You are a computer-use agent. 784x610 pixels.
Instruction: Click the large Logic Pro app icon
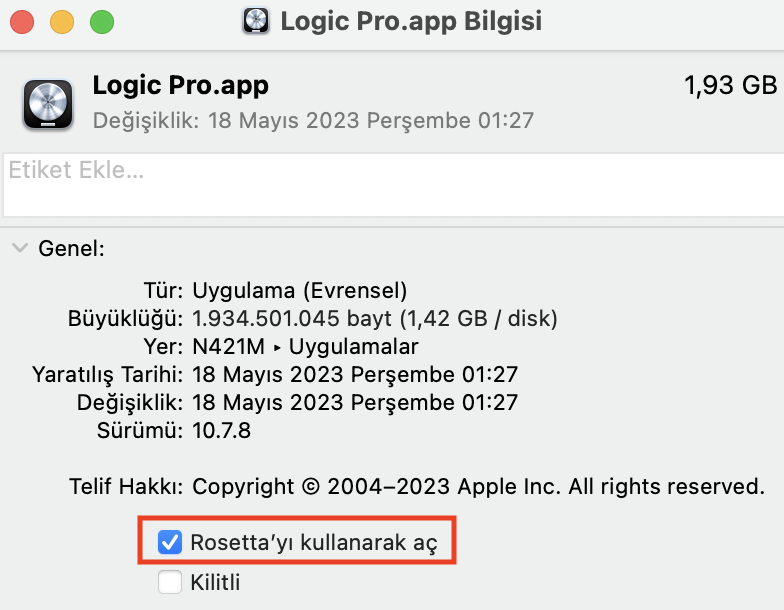point(45,103)
